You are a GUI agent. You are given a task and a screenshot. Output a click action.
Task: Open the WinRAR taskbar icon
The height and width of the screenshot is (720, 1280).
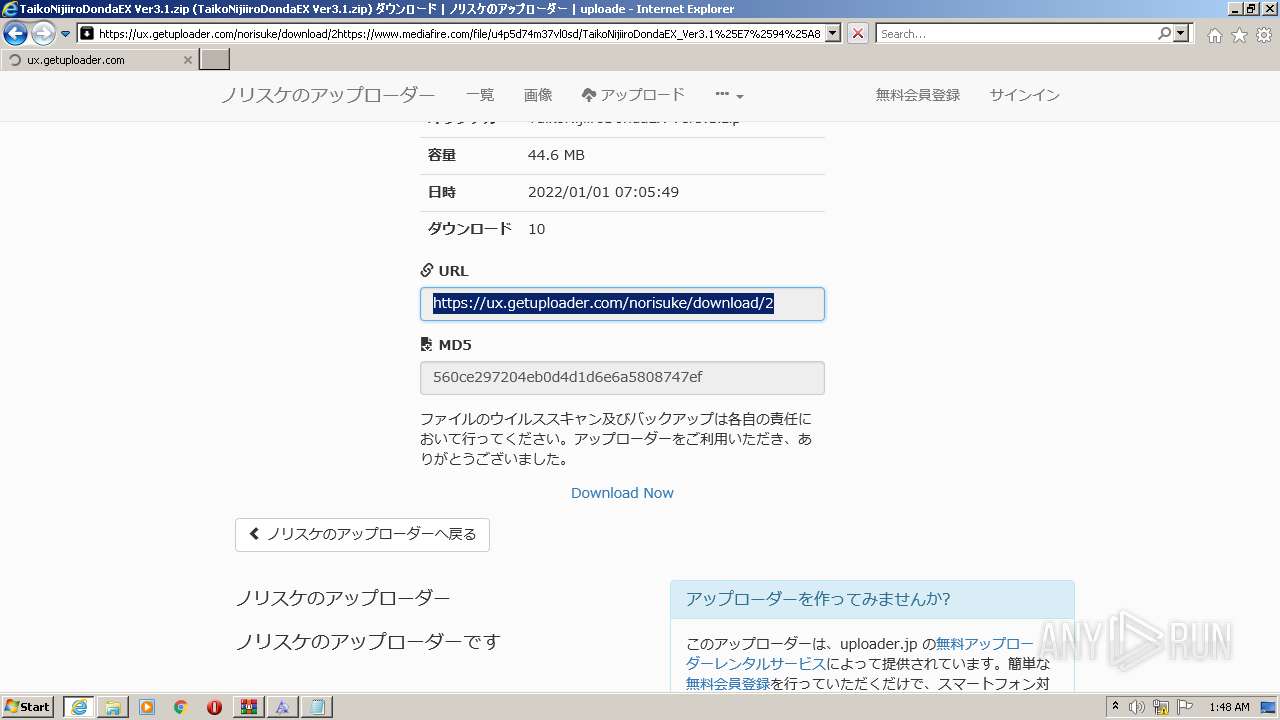(x=249, y=707)
